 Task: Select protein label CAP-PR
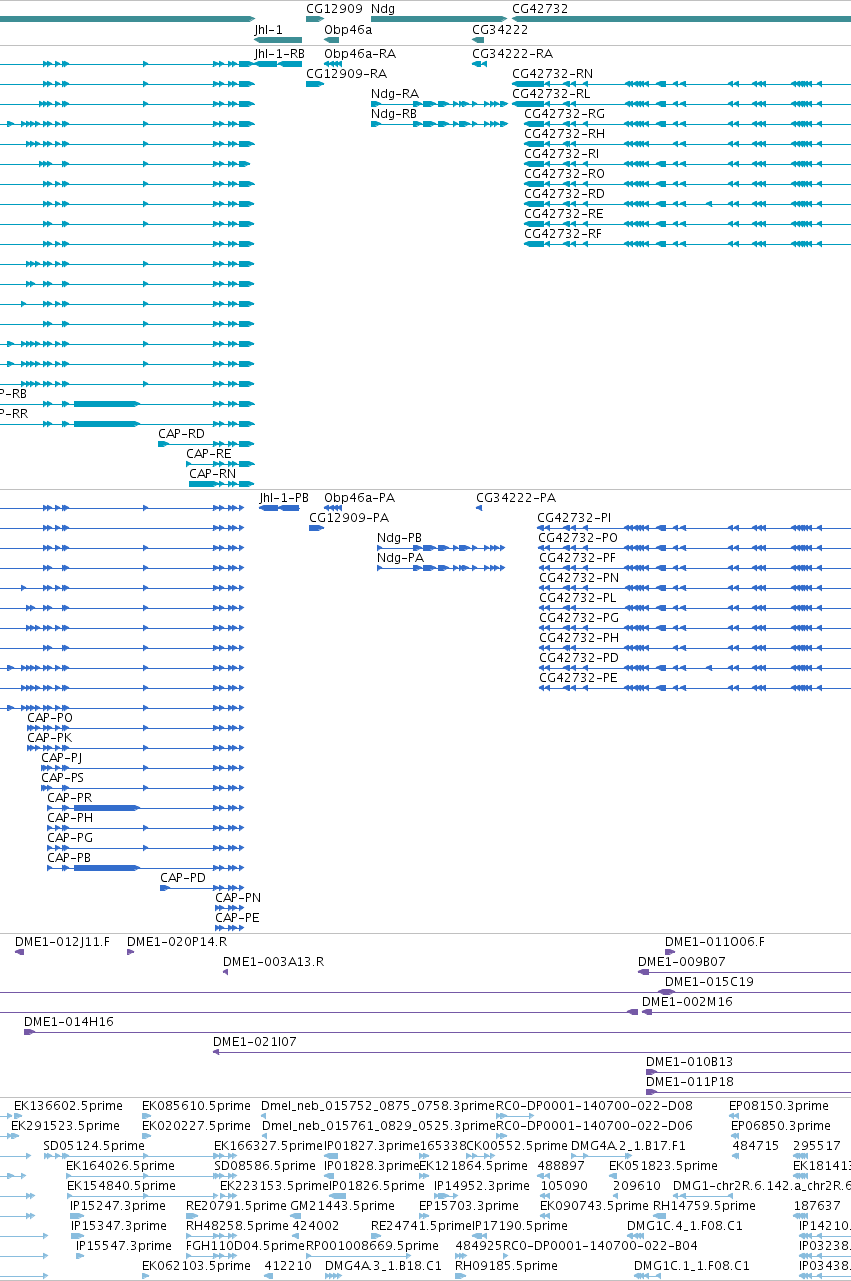[70, 797]
